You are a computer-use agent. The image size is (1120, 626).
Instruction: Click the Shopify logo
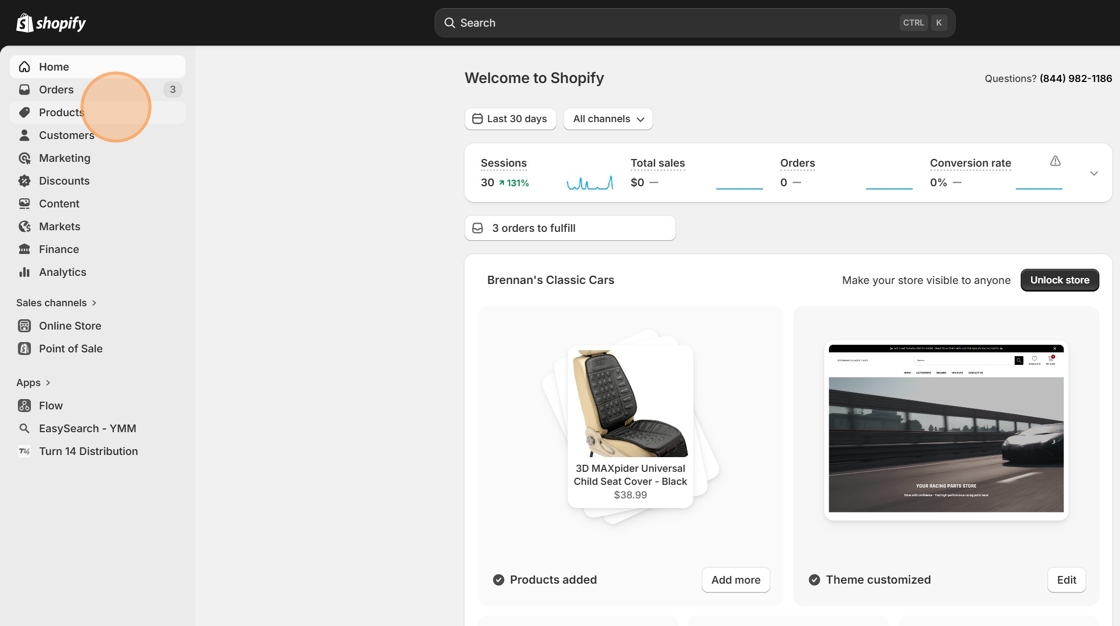click(x=51, y=23)
